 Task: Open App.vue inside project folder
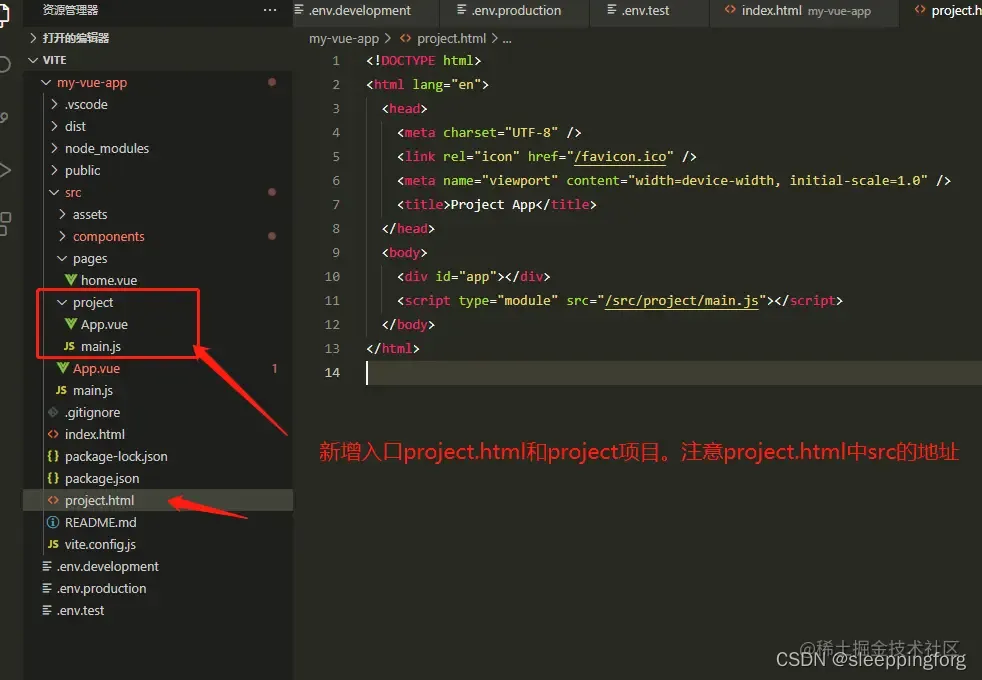click(104, 324)
